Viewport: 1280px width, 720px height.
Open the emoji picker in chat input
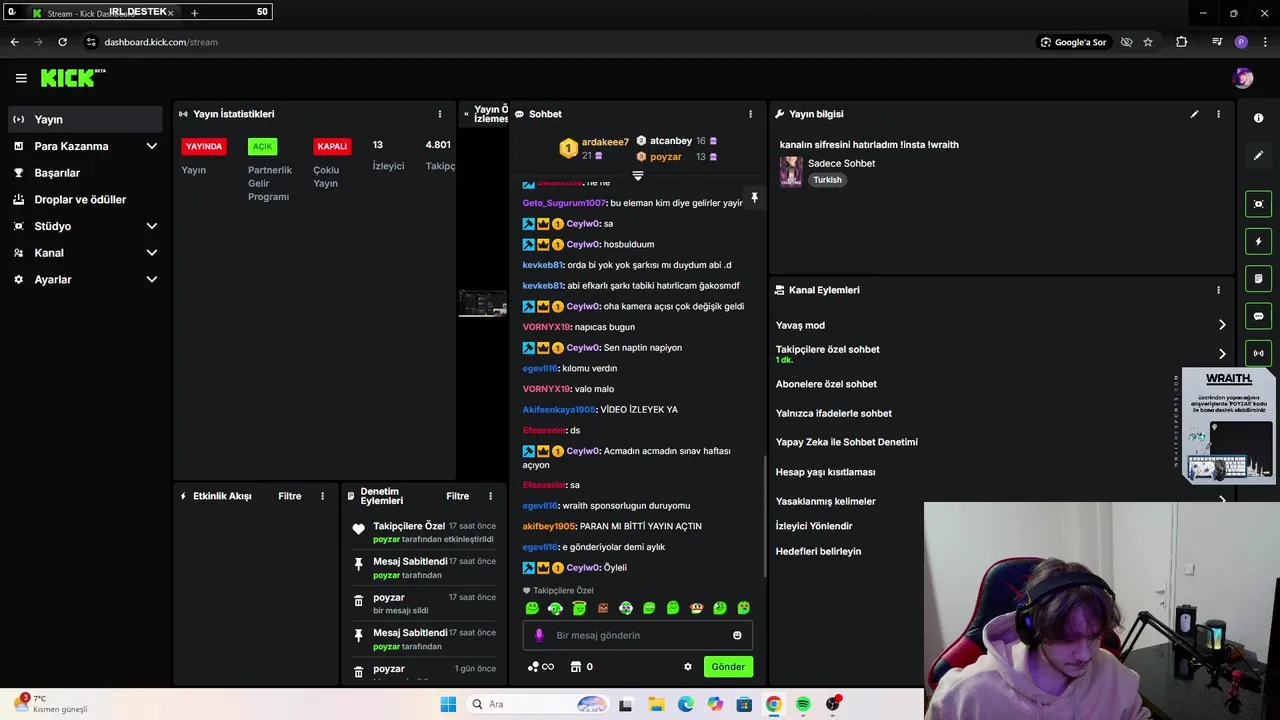(737, 635)
